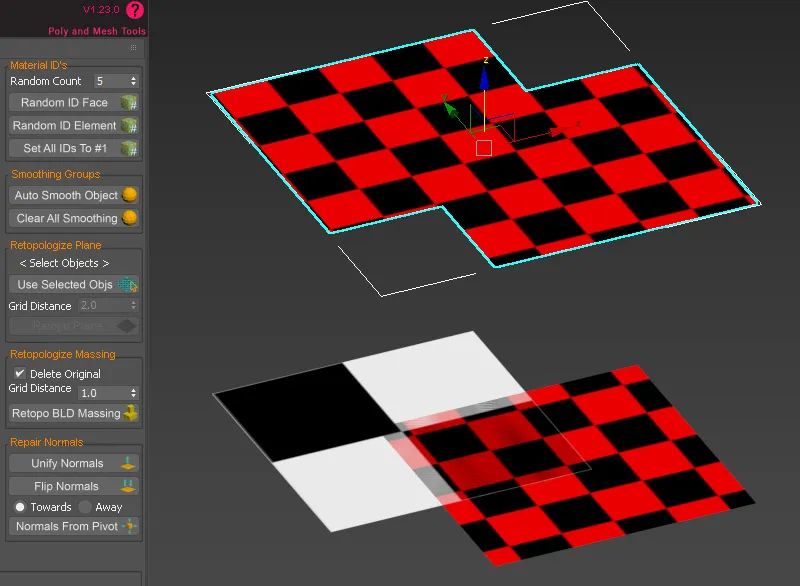Click the Use Selected Objs button
Screen dimensions: 800x586
(74, 285)
